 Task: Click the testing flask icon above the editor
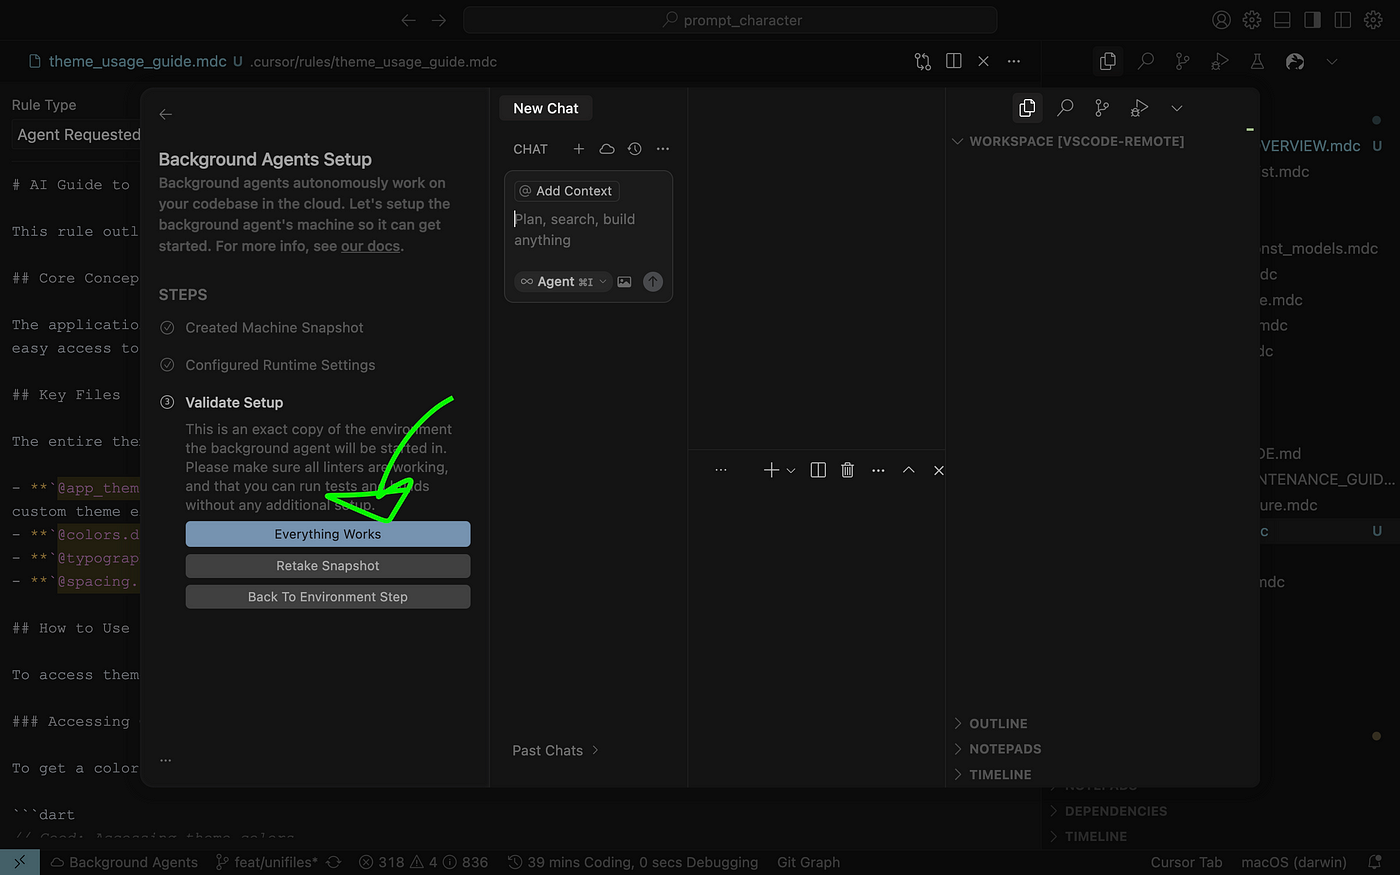[x=1257, y=61]
